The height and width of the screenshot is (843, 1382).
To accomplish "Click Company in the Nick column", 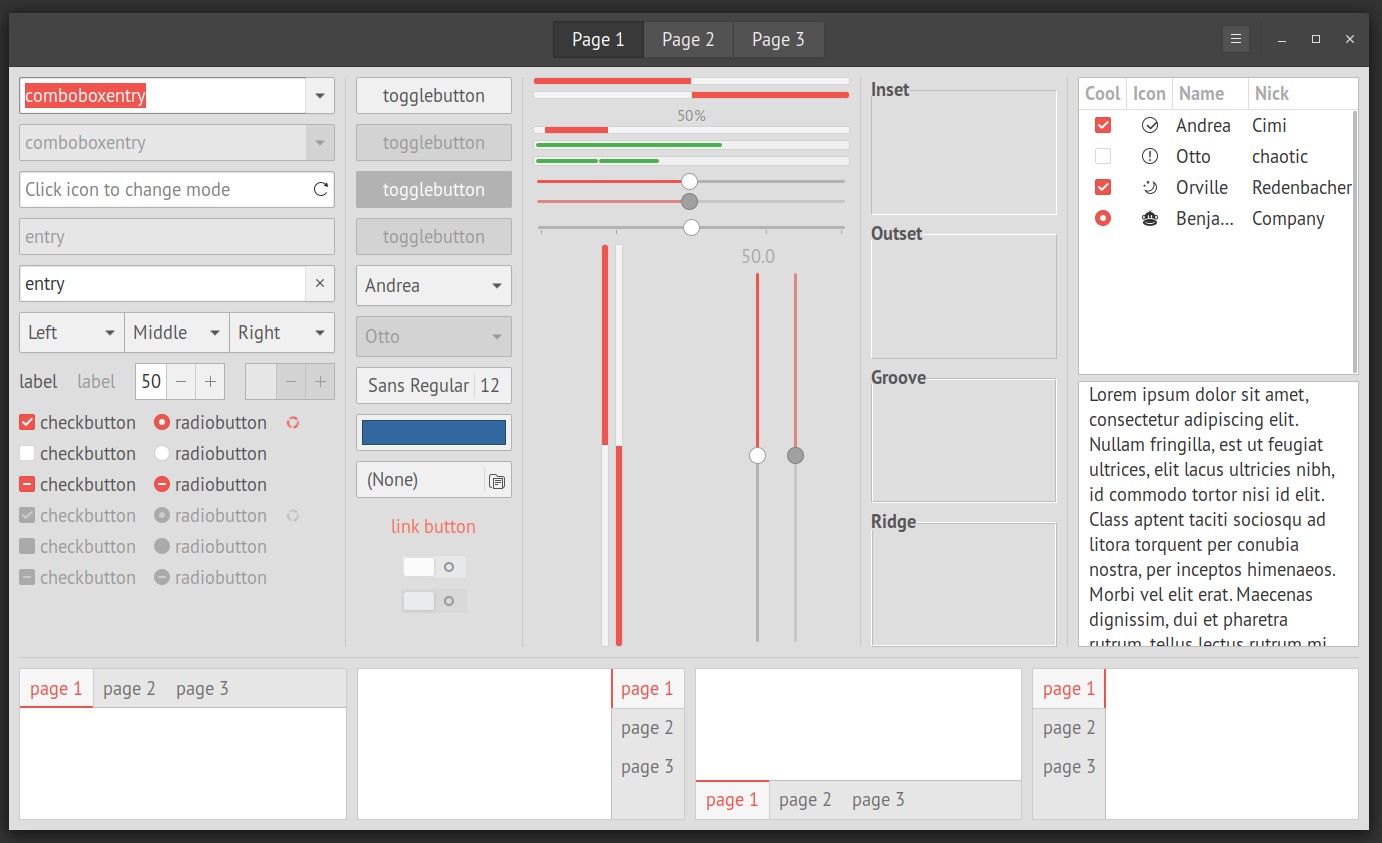I will click(x=1288, y=218).
